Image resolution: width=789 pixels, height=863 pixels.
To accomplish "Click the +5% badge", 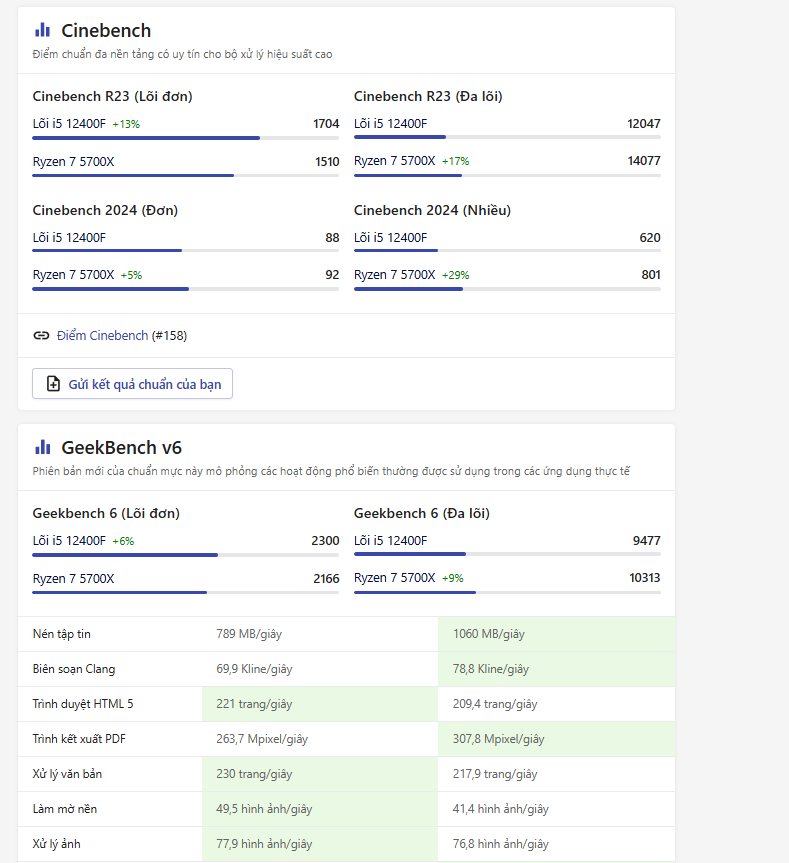I will tap(132, 275).
